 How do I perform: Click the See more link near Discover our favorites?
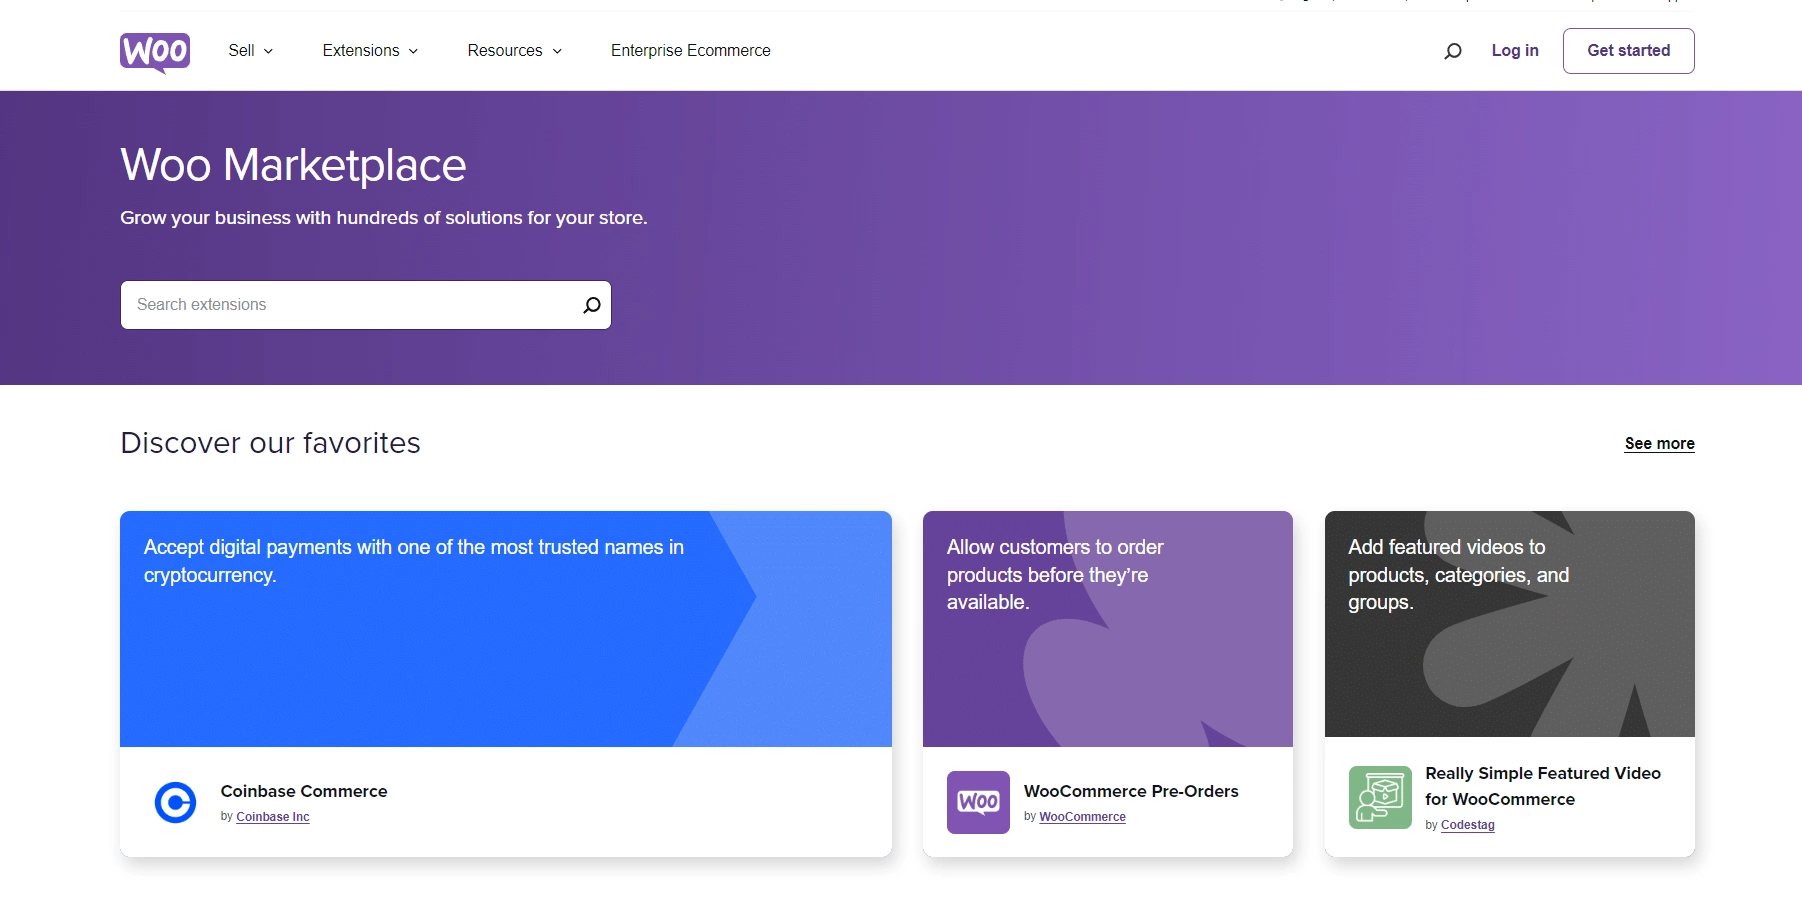[1658, 443]
